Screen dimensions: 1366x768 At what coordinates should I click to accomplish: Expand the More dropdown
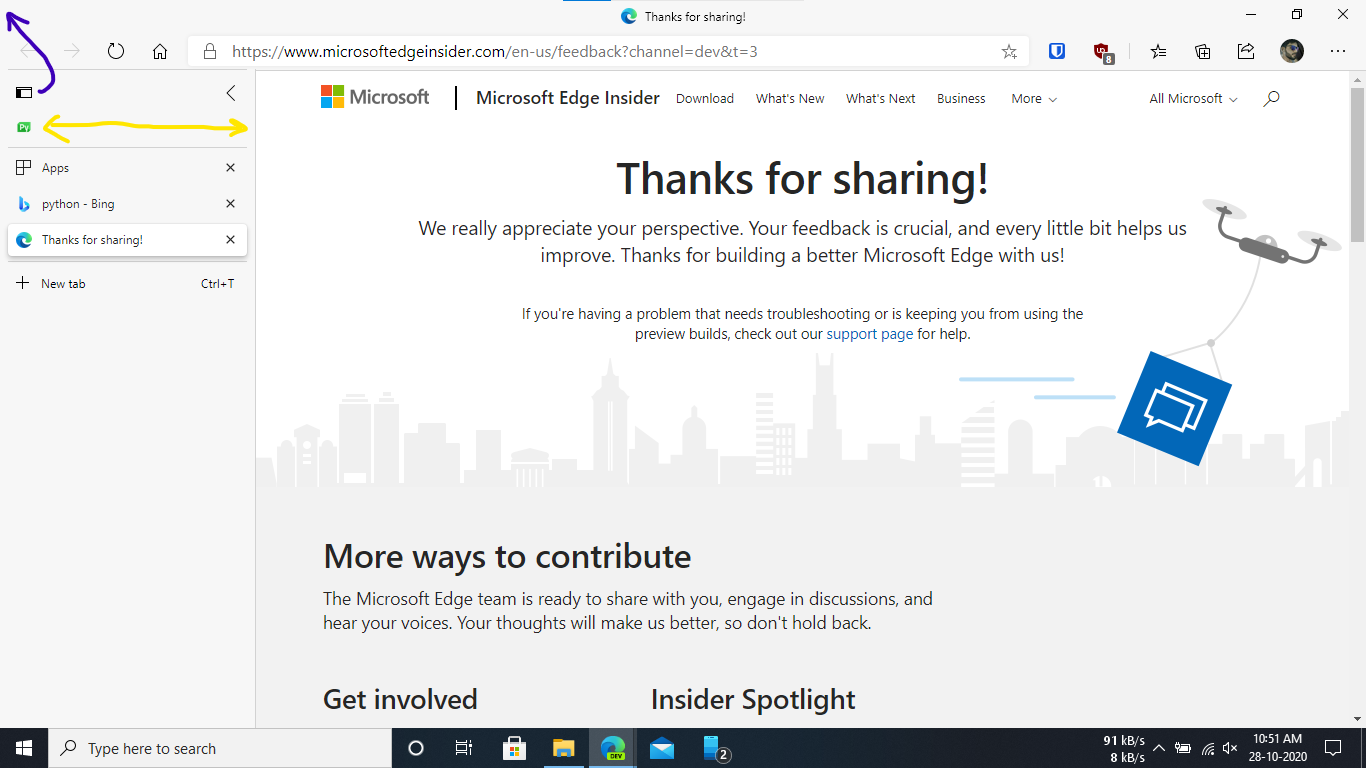coord(1034,98)
